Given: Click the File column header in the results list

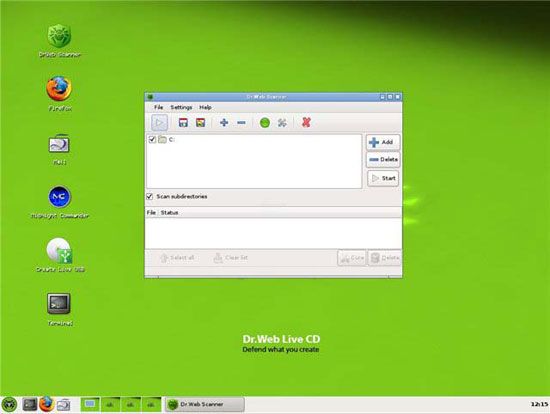Looking at the screenshot, I should coord(151,213).
